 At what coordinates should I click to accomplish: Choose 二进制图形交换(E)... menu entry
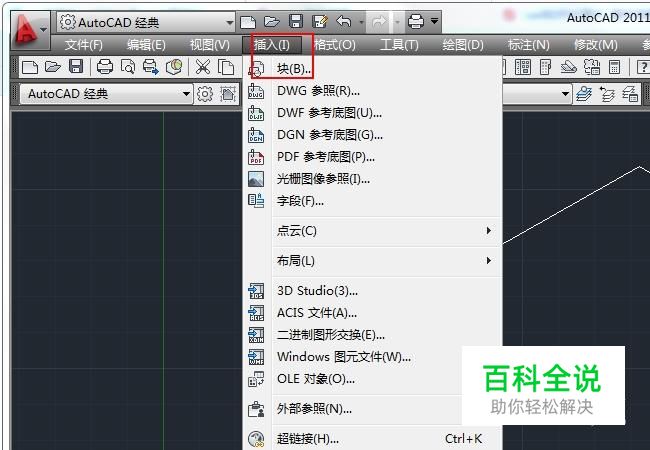coord(374,335)
